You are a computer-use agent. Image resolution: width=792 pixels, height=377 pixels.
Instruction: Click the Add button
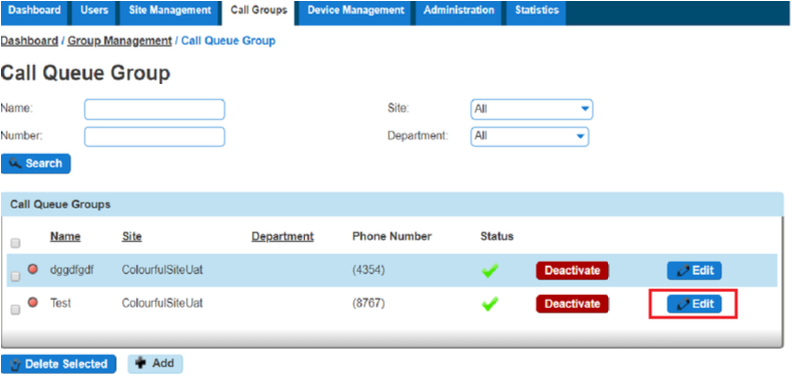click(155, 364)
